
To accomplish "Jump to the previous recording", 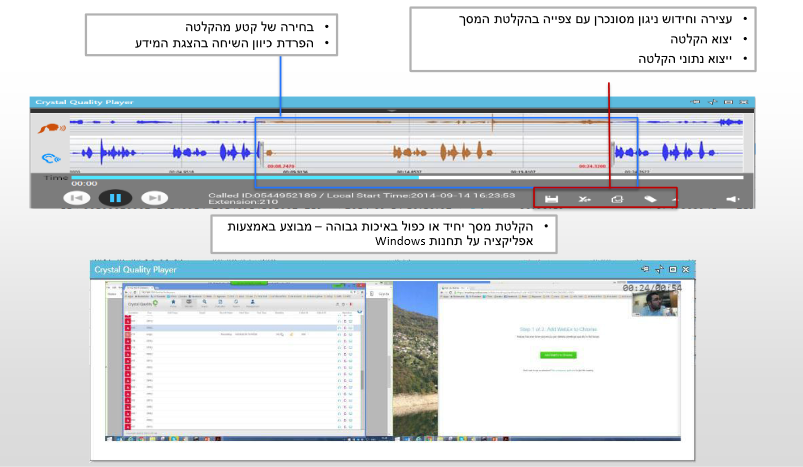I will [77, 198].
